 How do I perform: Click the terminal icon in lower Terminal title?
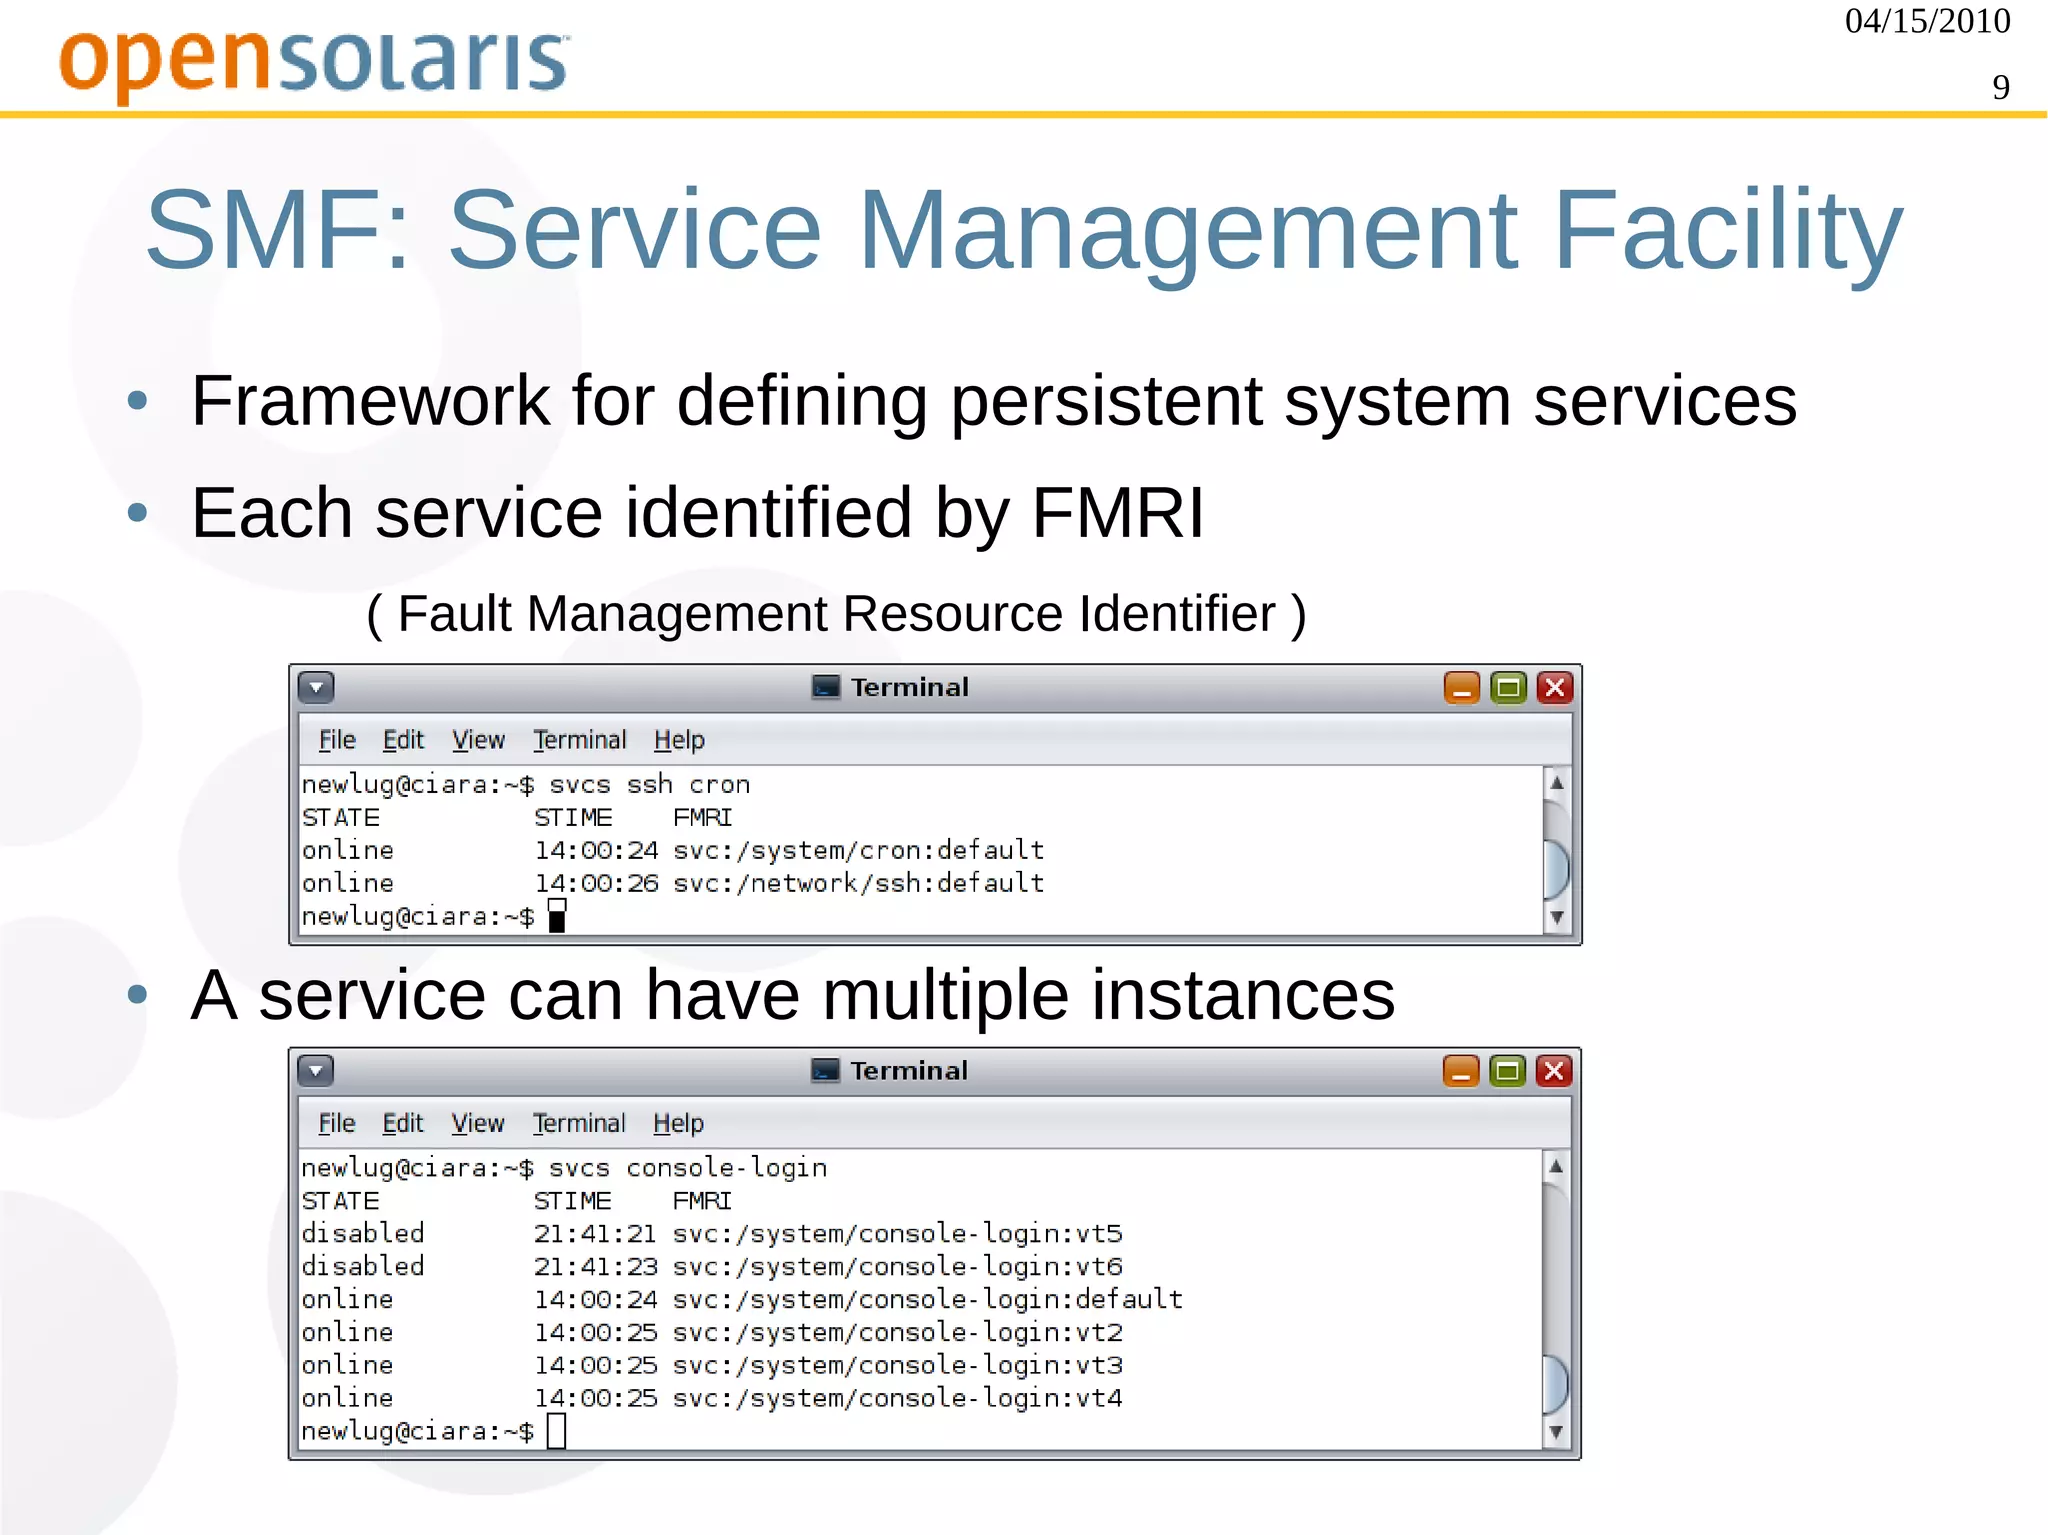click(825, 1070)
